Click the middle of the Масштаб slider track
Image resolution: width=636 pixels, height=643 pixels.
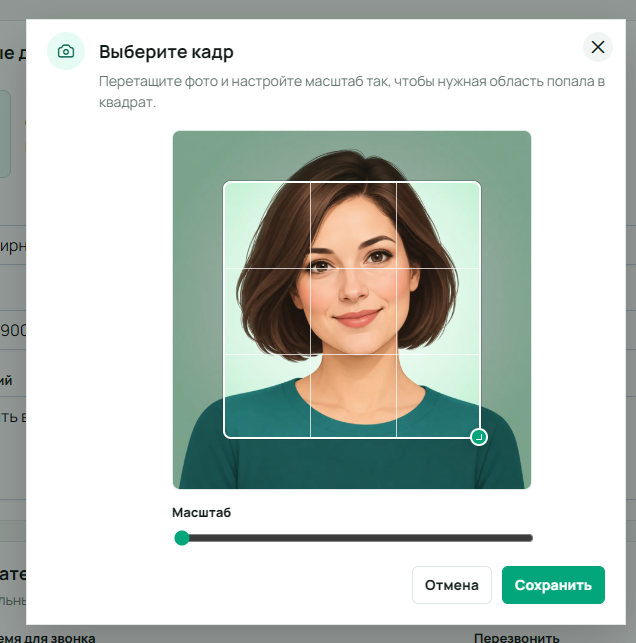tap(353, 538)
